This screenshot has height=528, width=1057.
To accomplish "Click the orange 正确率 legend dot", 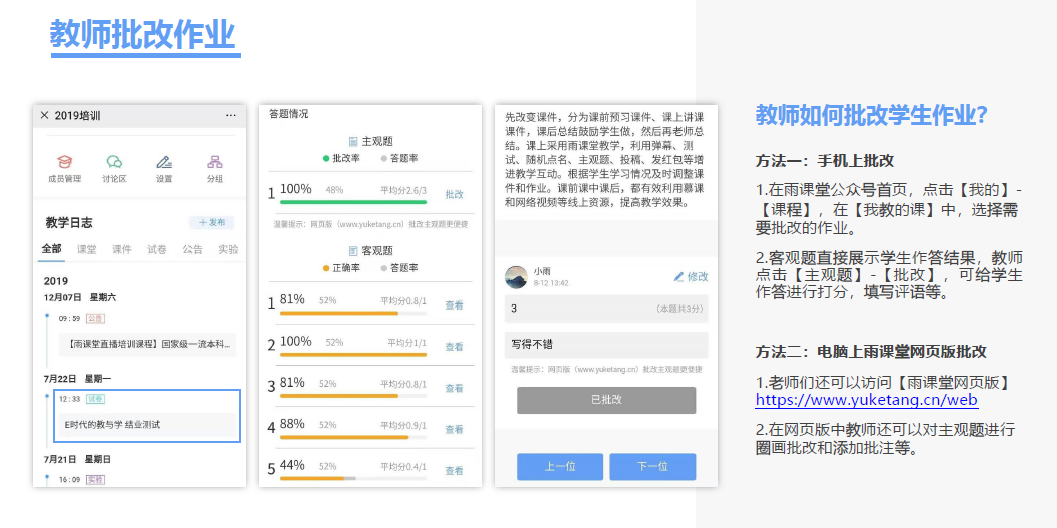I will (x=326, y=268).
